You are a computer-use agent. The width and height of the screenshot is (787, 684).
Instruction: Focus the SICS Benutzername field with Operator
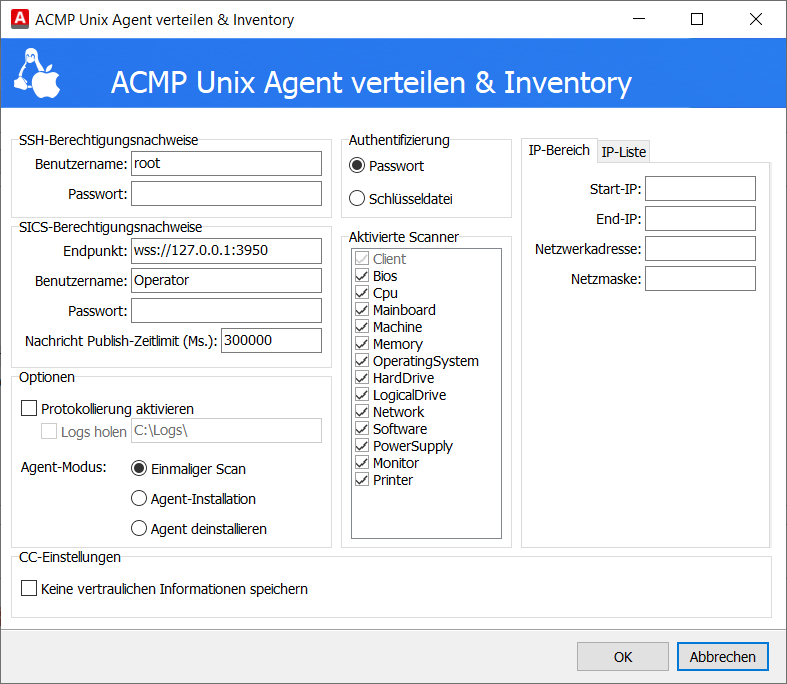[x=226, y=281]
